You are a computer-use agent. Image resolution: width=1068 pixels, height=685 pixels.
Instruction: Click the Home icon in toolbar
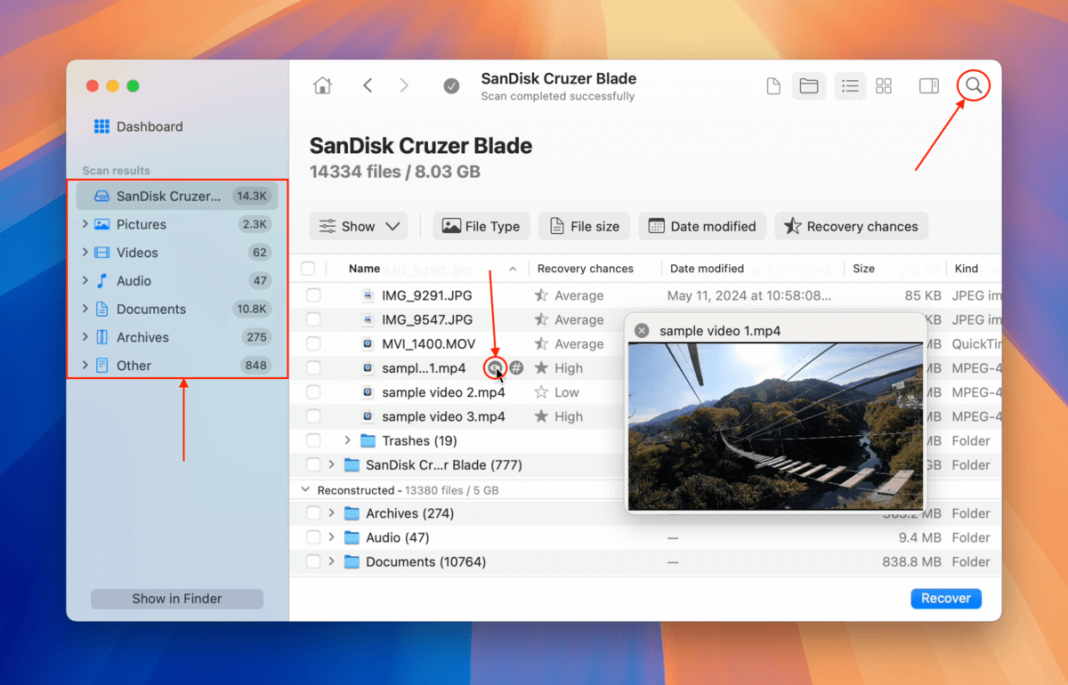(322, 86)
